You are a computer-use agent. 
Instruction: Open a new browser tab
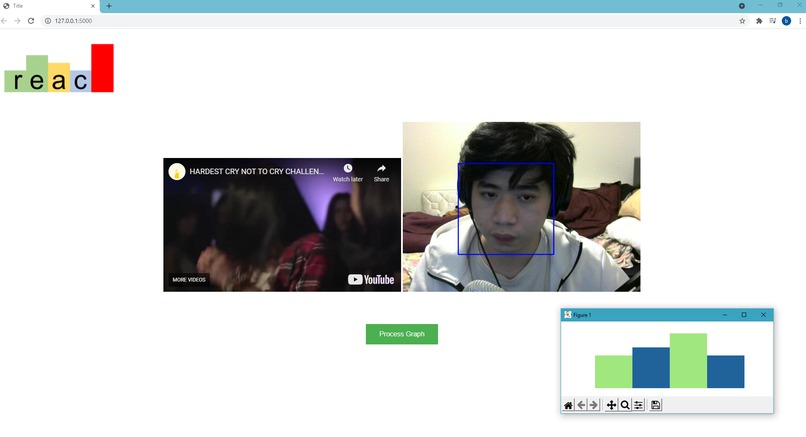tap(109, 6)
